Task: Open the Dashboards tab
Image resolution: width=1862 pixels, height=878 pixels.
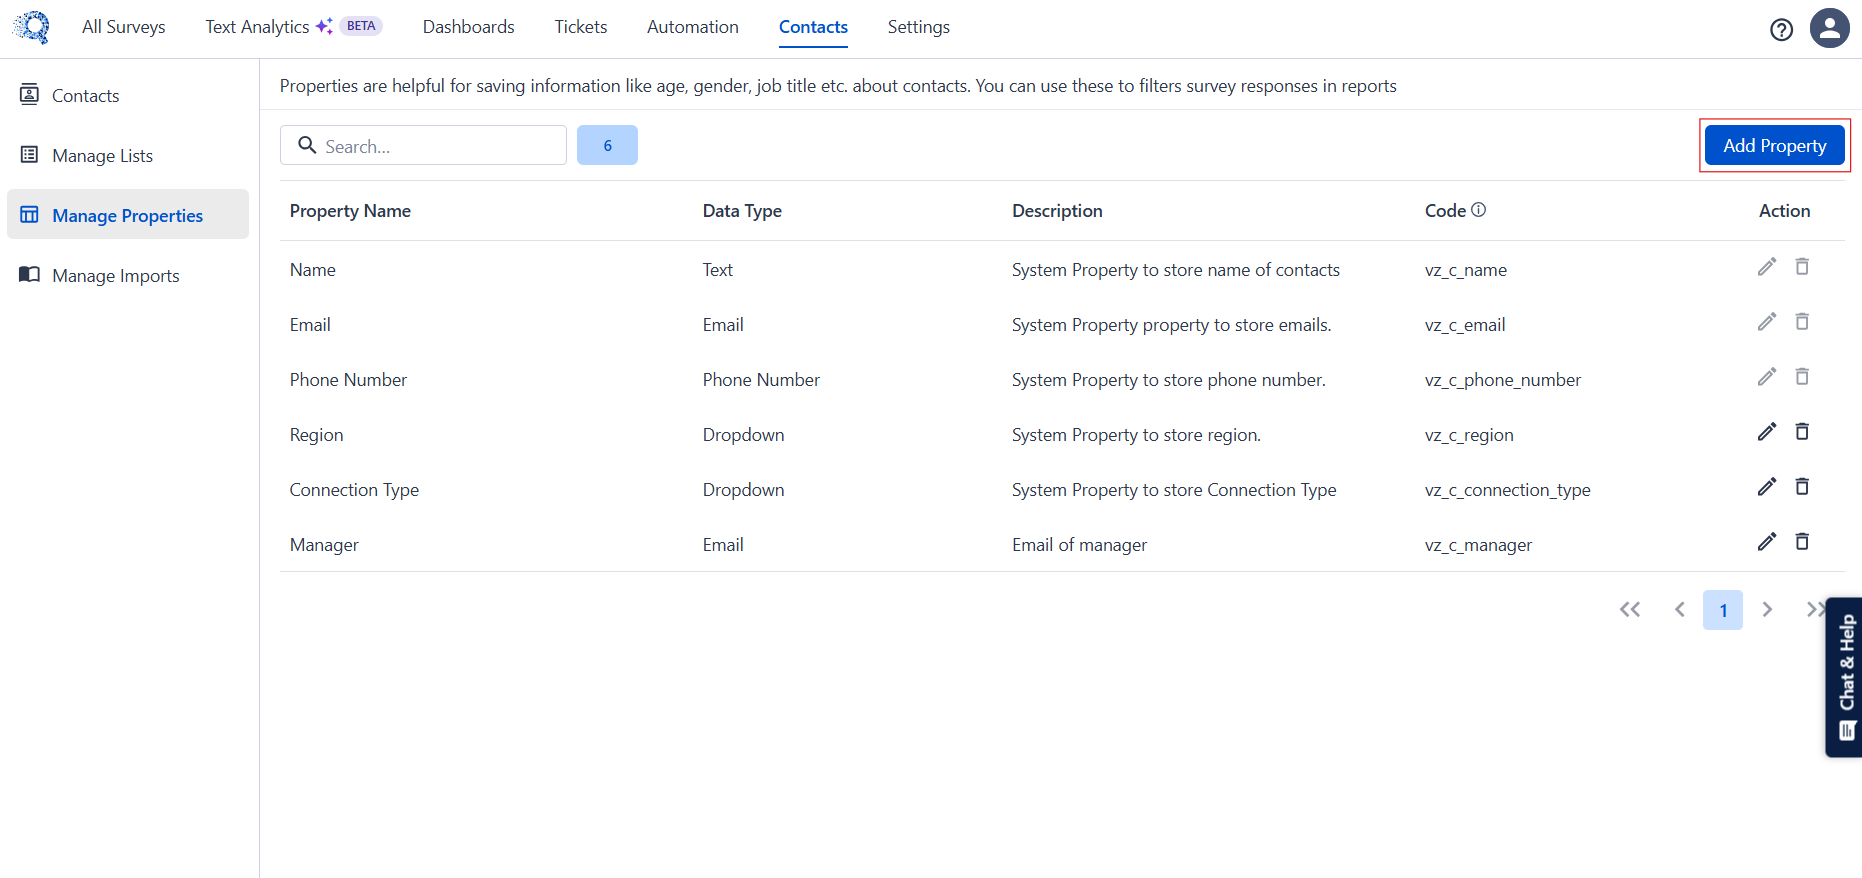Action: [x=468, y=27]
